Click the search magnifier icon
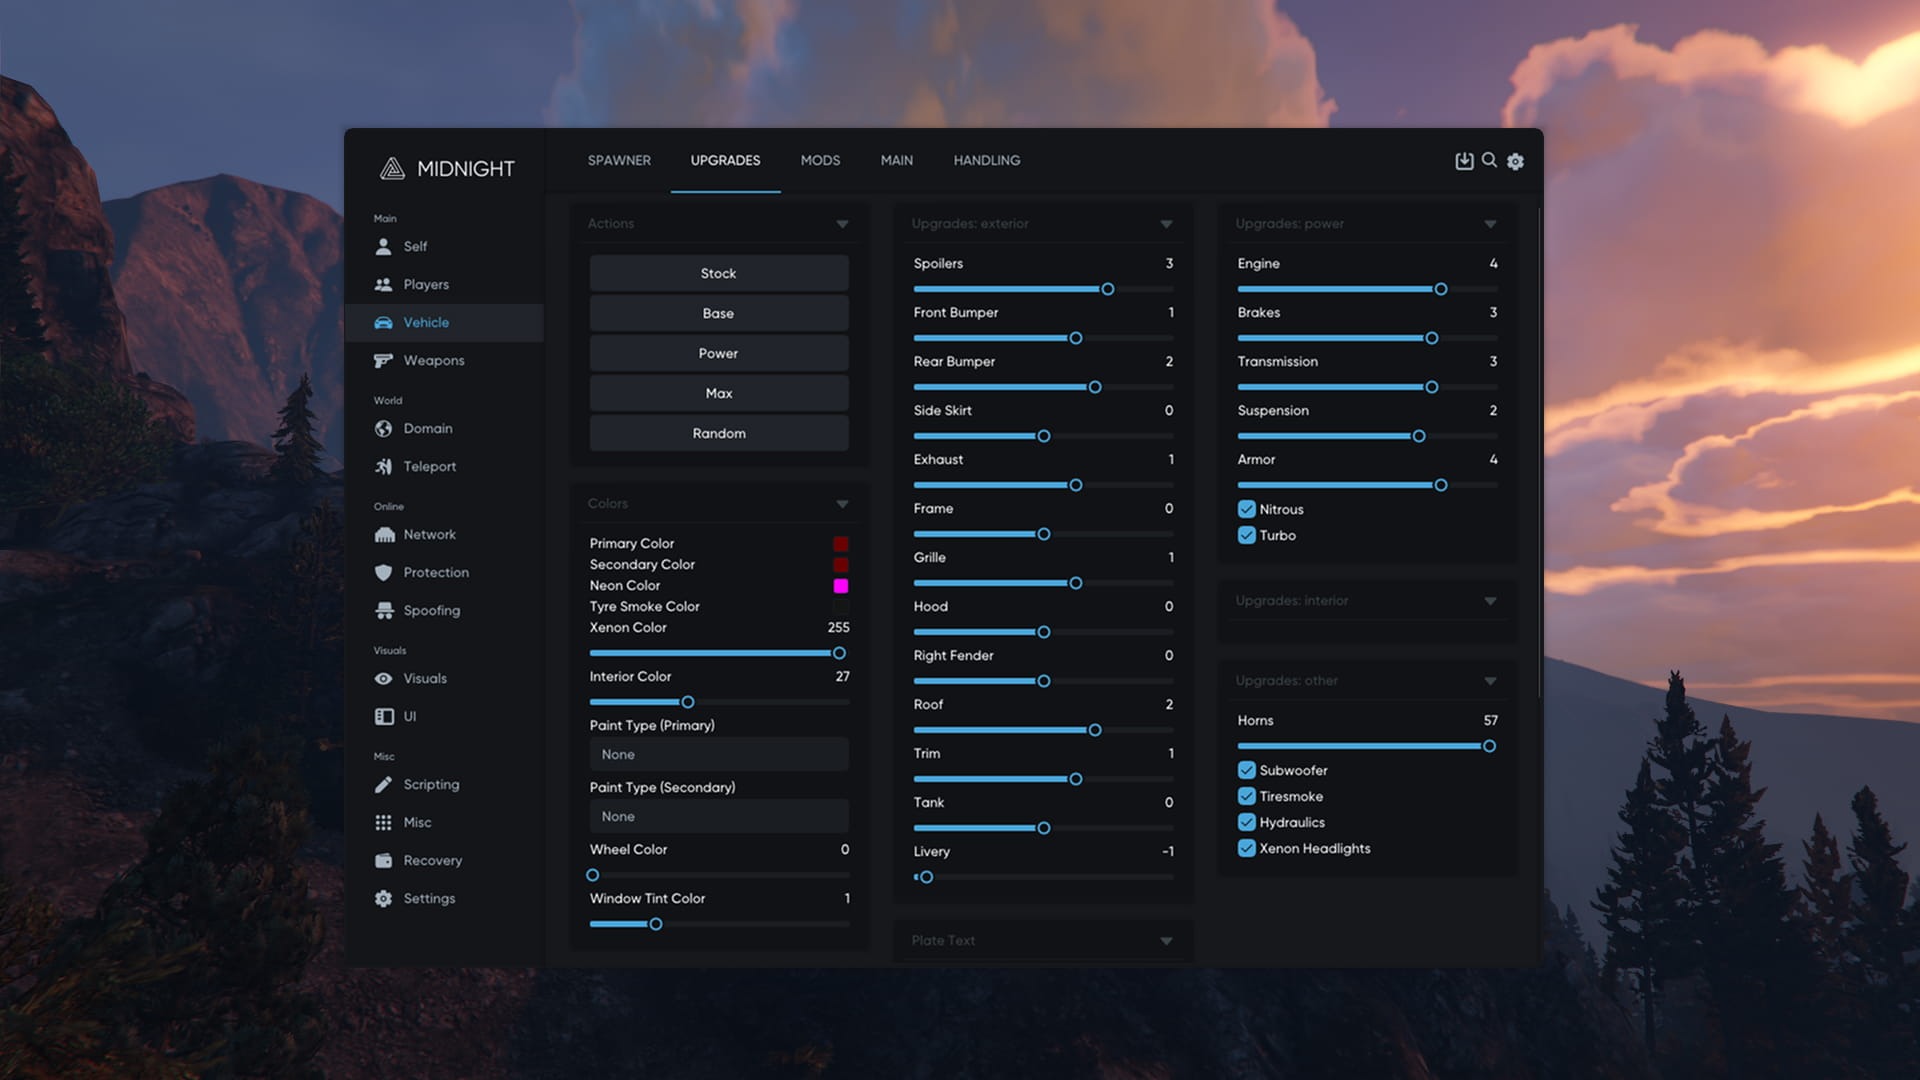 pyautogui.click(x=1489, y=160)
